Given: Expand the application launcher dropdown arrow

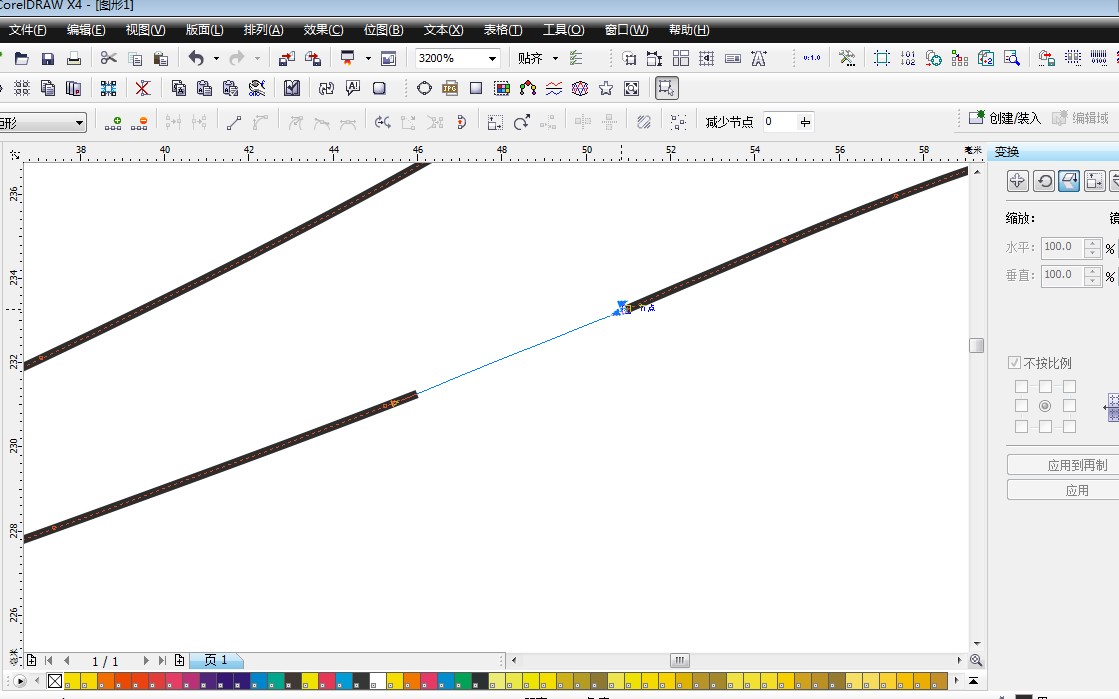Looking at the screenshot, I should 368,59.
